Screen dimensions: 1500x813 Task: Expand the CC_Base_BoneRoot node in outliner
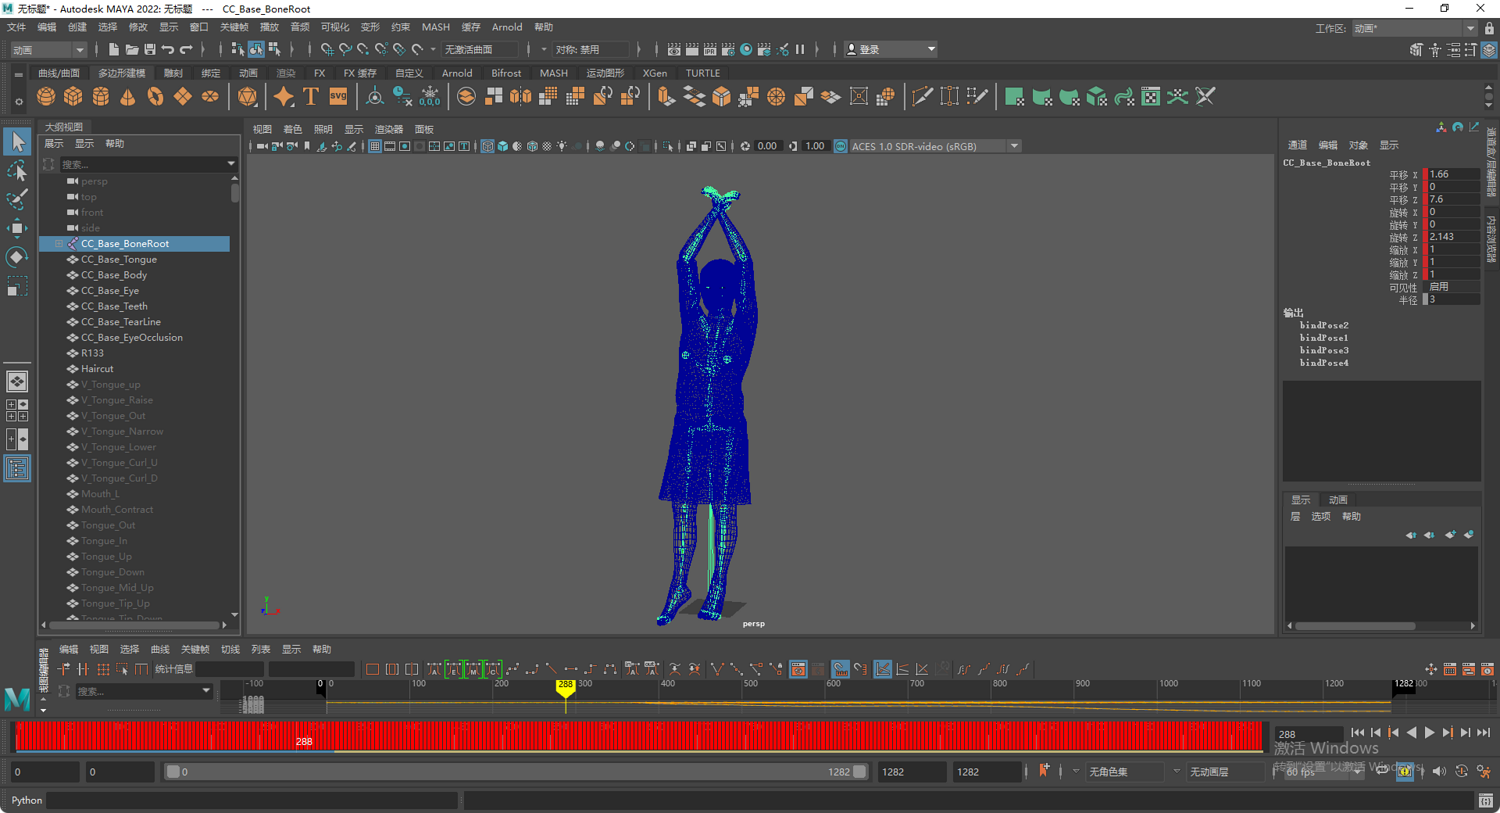tap(59, 244)
